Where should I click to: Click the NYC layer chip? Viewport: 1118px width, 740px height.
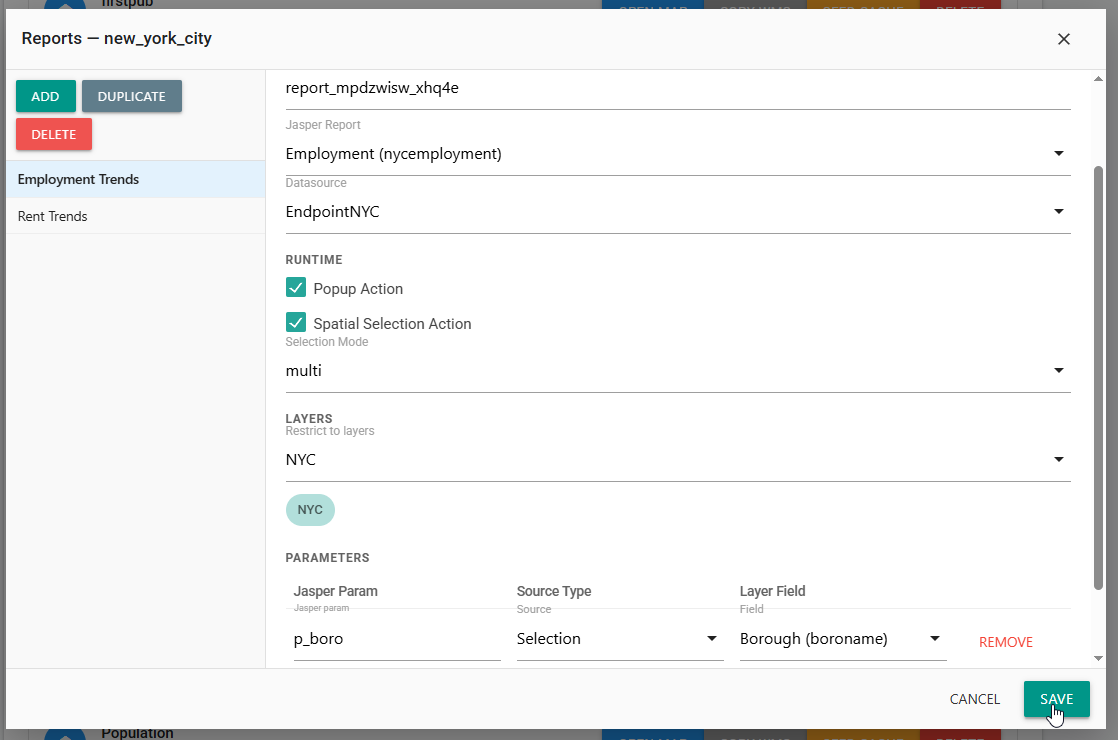pos(310,510)
